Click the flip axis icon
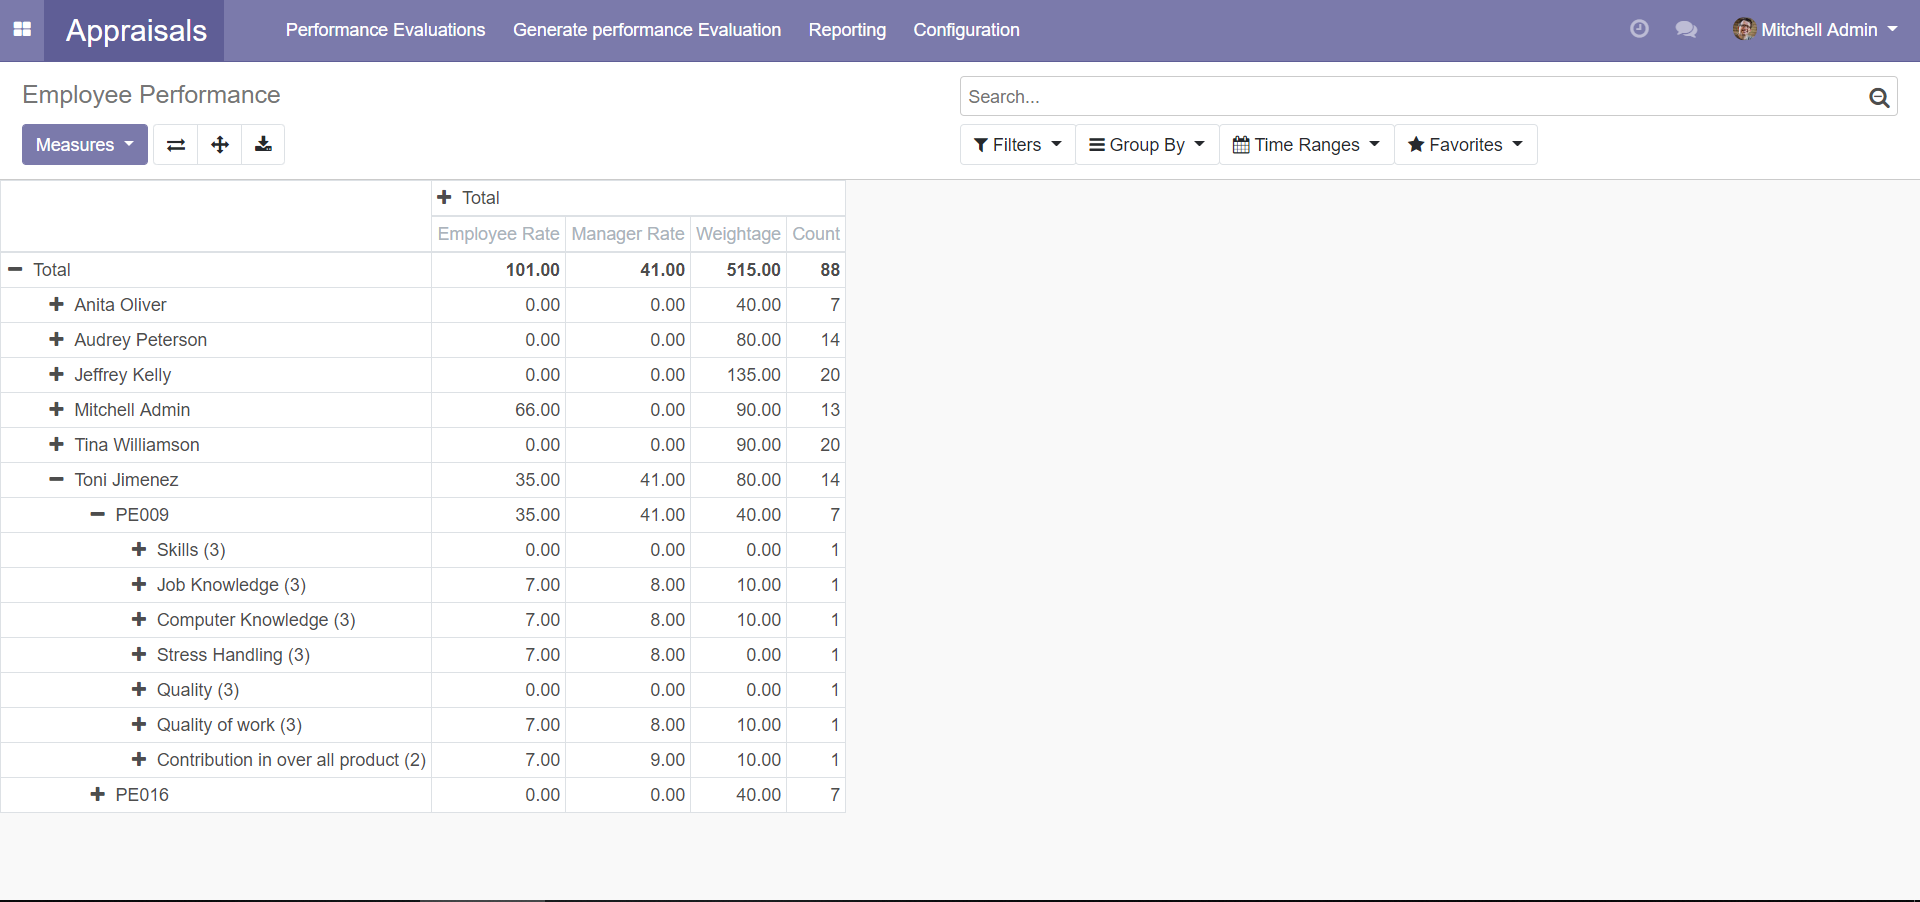This screenshot has width=1920, height=902. point(176,145)
